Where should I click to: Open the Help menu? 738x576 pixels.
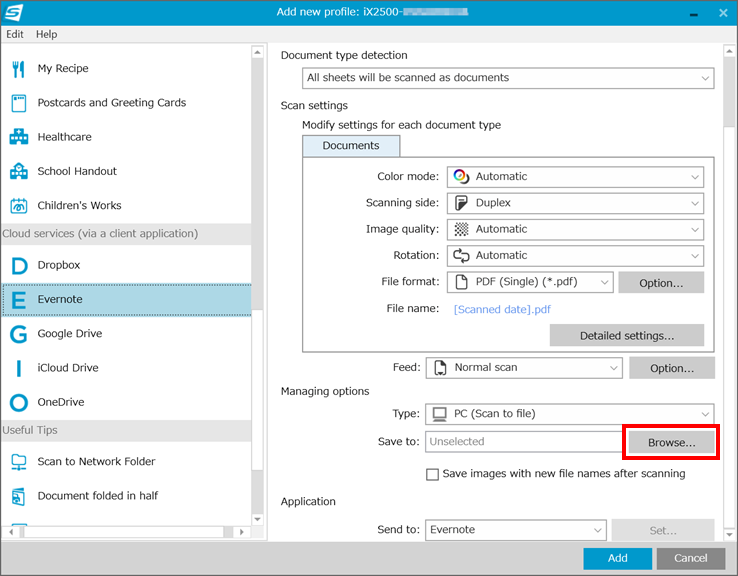point(47,34)
